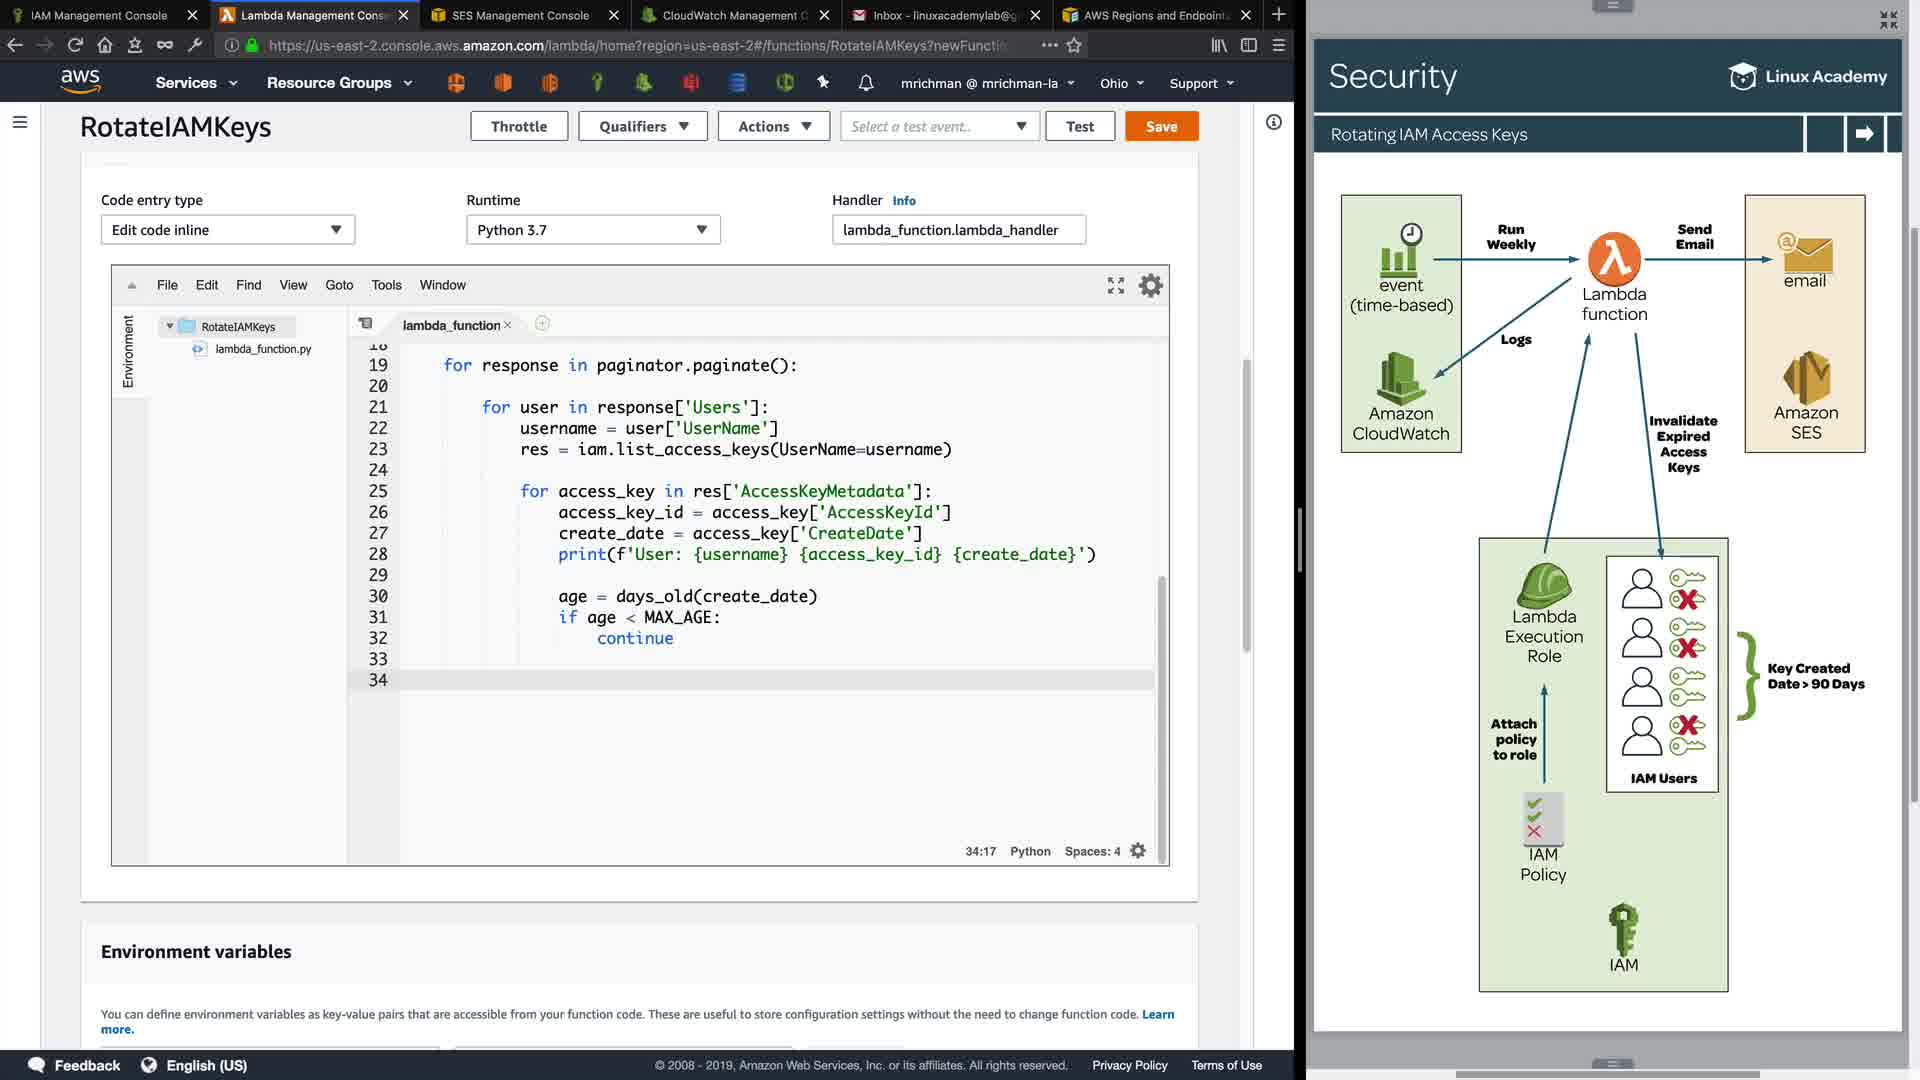Image resolution: width=1920 pixels, height=1080 pixels.
Task: Switch to SES Management Console tab
Action: (520, 15)
